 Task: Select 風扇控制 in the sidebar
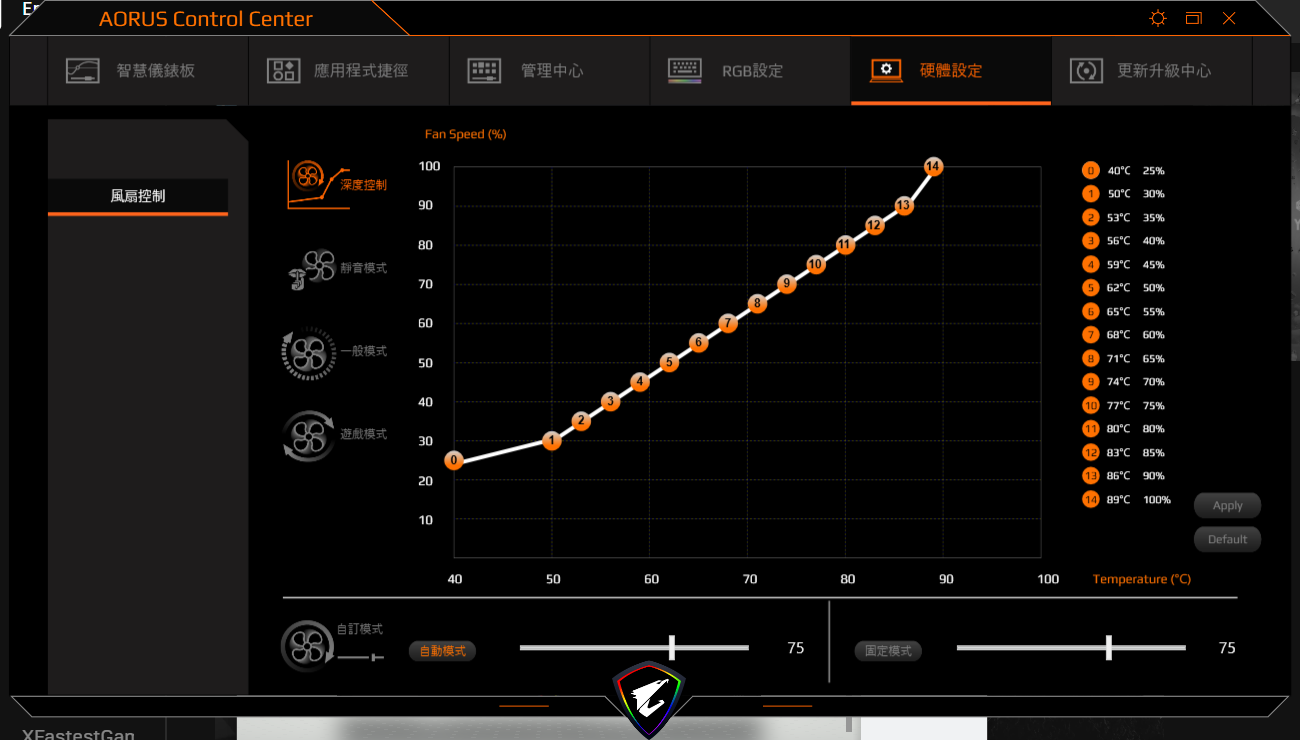138,196
